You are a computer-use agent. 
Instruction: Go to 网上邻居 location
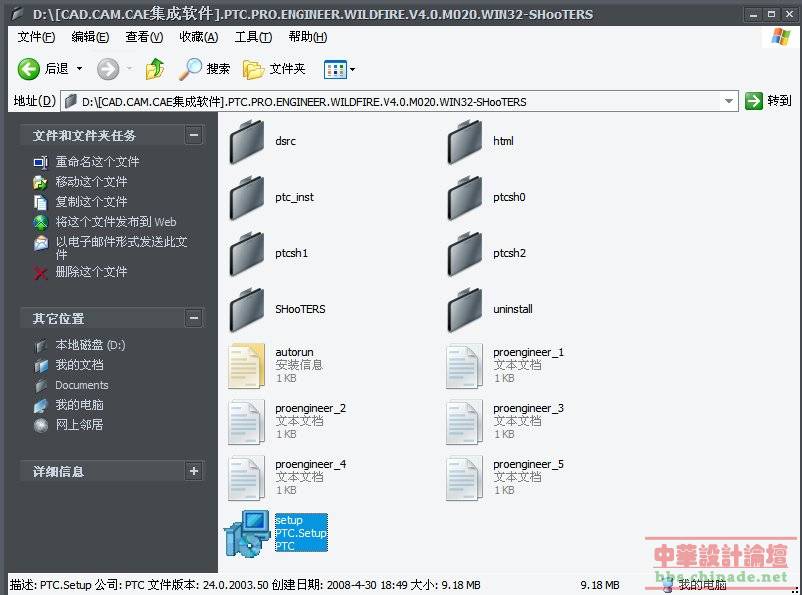79,425
